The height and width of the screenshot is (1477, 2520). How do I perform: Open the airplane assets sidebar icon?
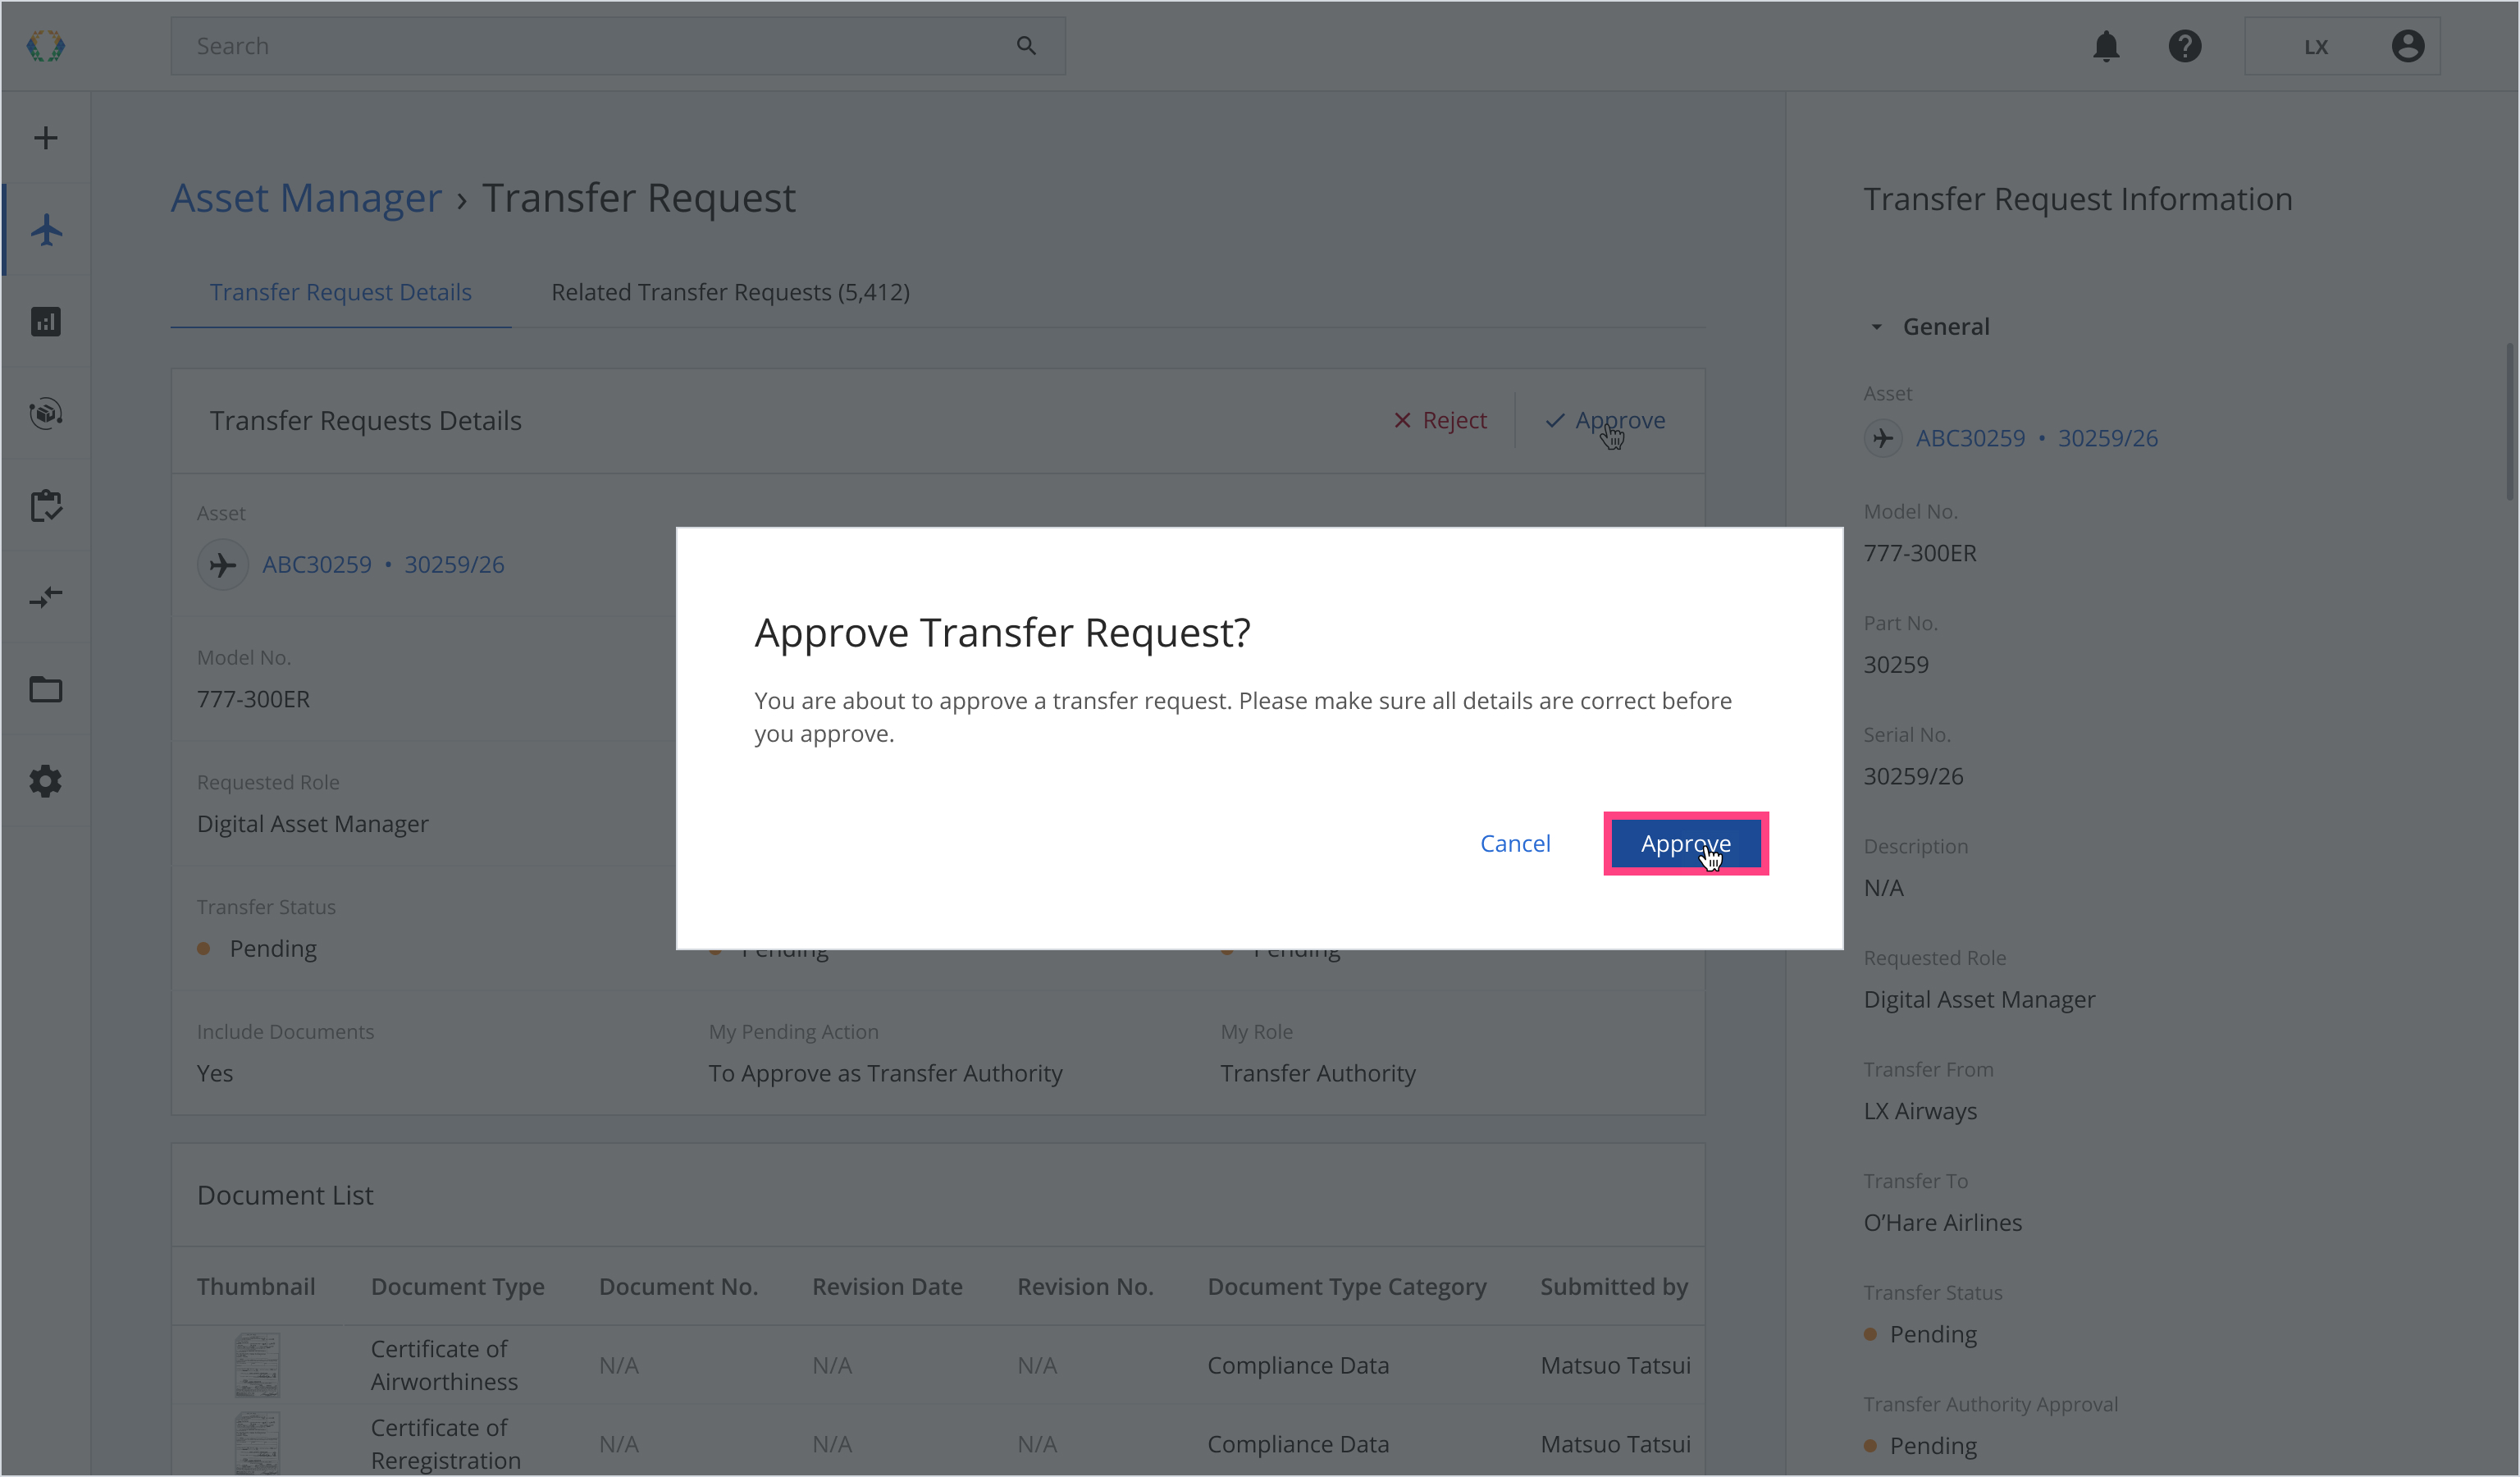[46, 230]
